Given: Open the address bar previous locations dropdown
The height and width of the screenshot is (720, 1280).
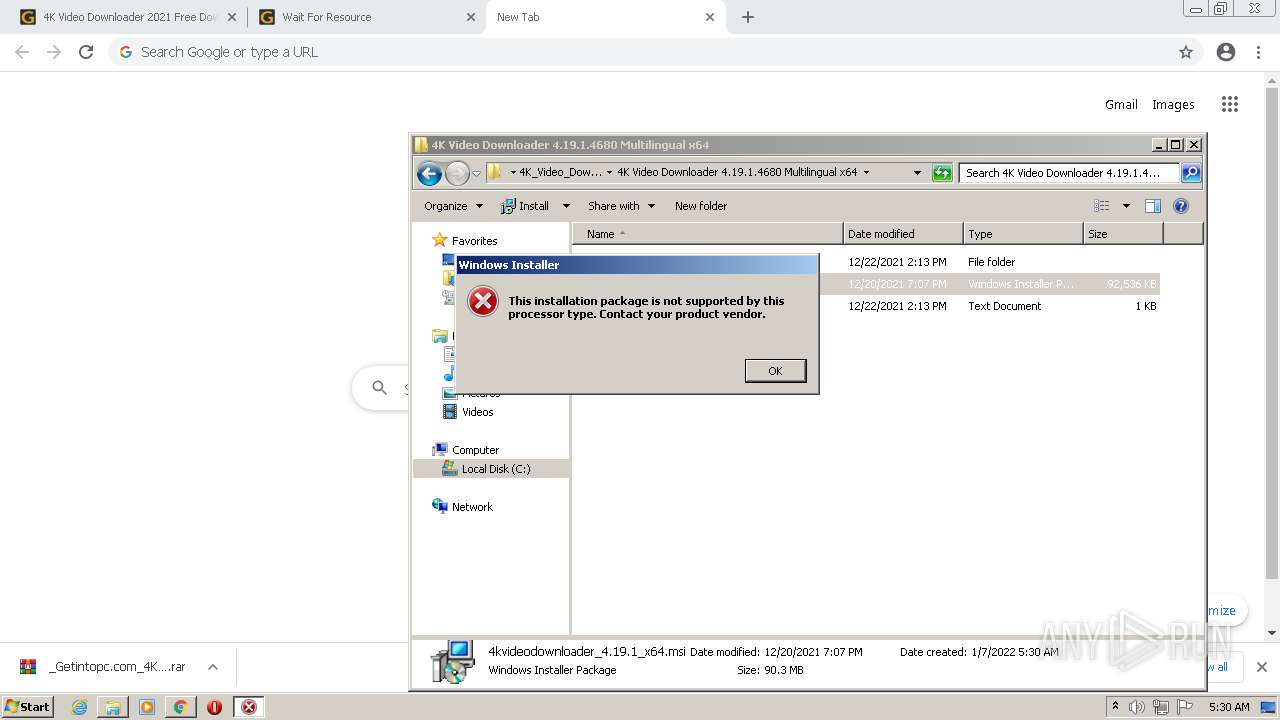Looking at the screenshot, I should 917,172.
